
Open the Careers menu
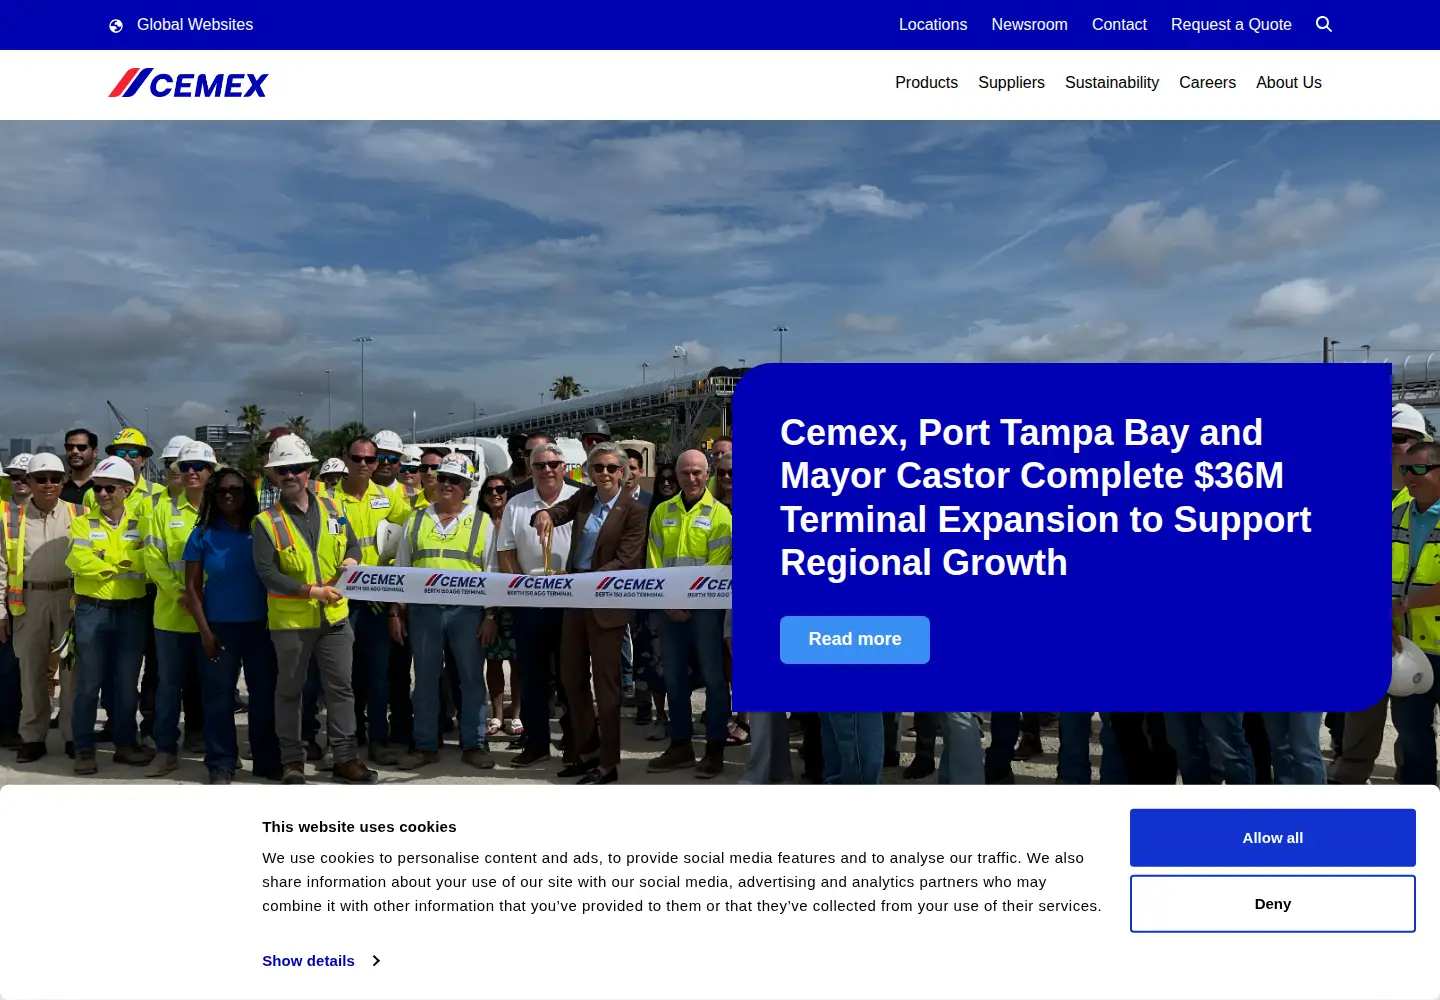1207,83
